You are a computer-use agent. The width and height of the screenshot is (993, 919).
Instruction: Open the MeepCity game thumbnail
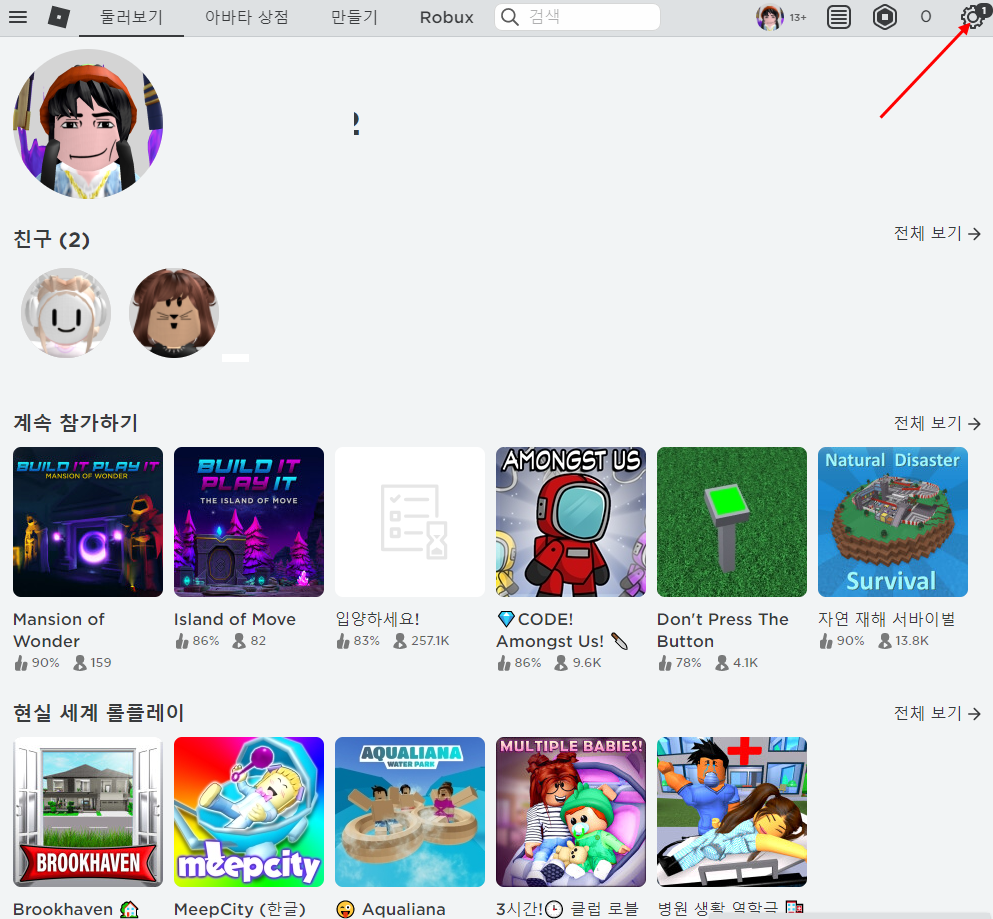click(249, 812)
